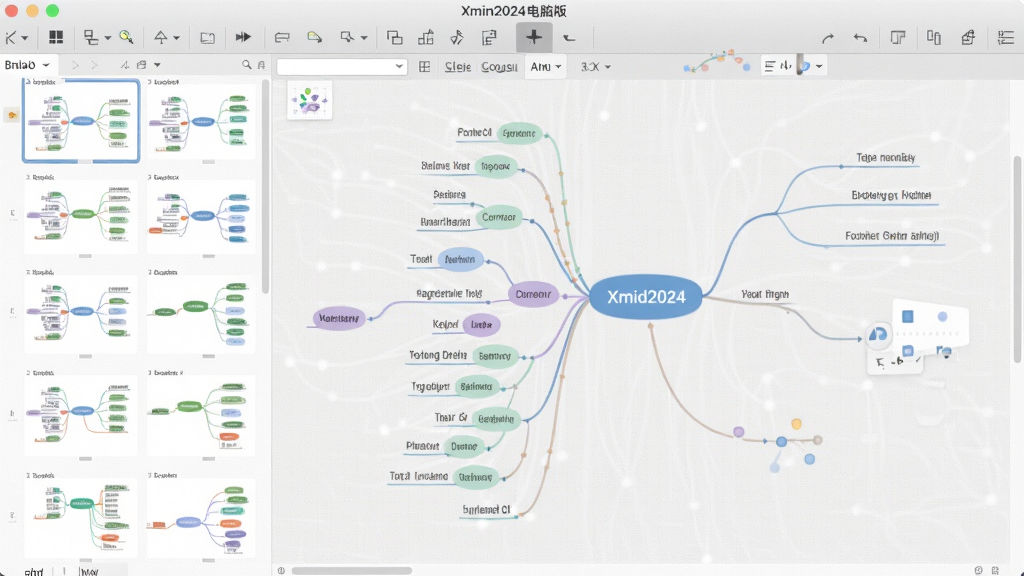This screenshot has width=1024, height=576.
Task: Click the structure layout icon in toolbar
Action: pyautogui.click(x=91, y=38)
